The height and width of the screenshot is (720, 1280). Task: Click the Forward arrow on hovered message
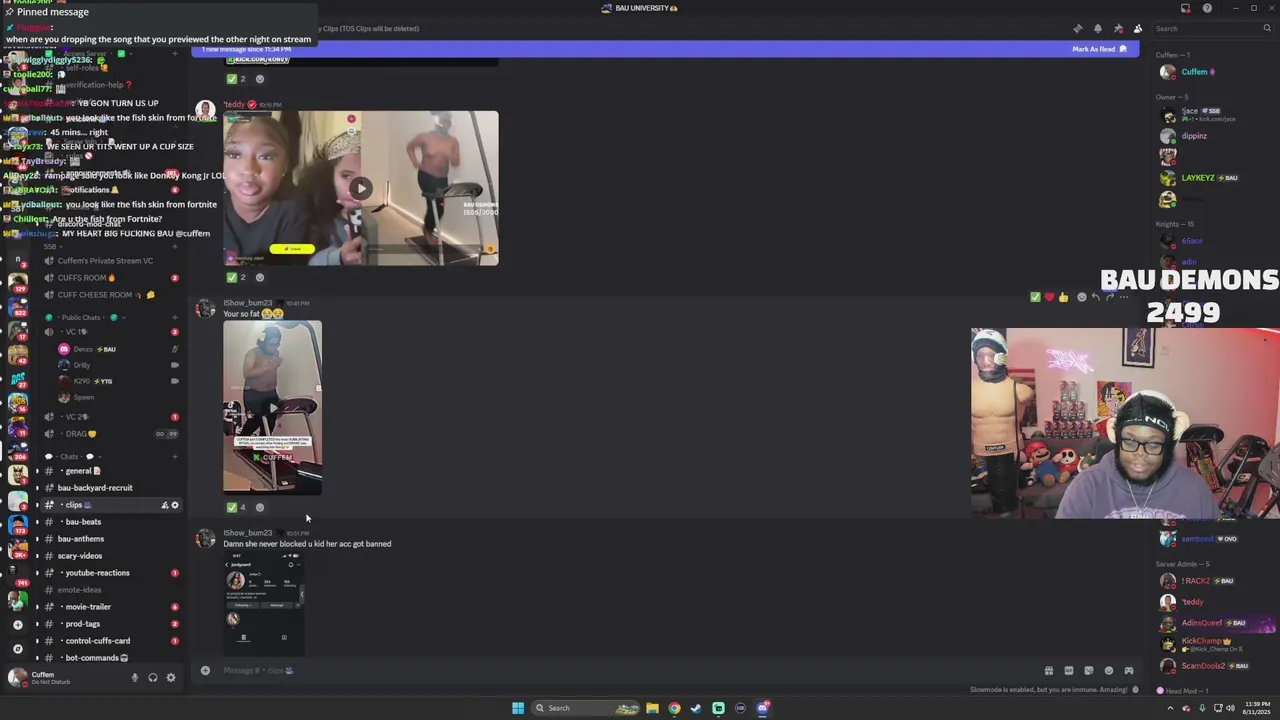pos(1110,297)
